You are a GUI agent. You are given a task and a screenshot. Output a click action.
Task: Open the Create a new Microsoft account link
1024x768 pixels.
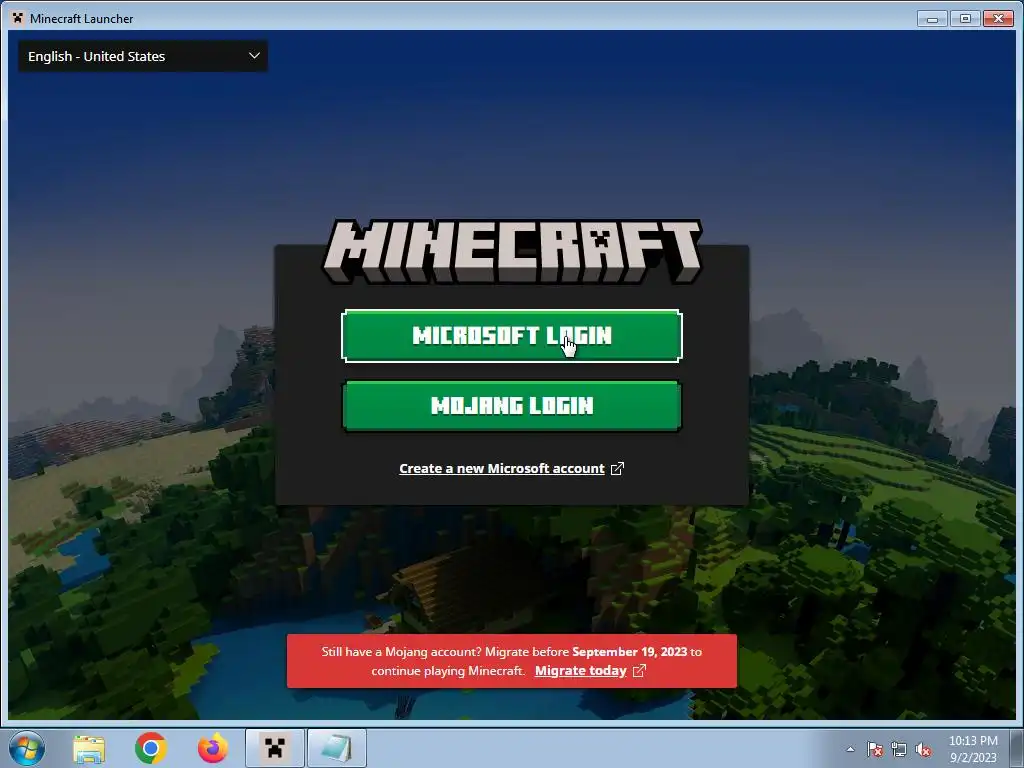pyautogui.click(x=502, y=468)
